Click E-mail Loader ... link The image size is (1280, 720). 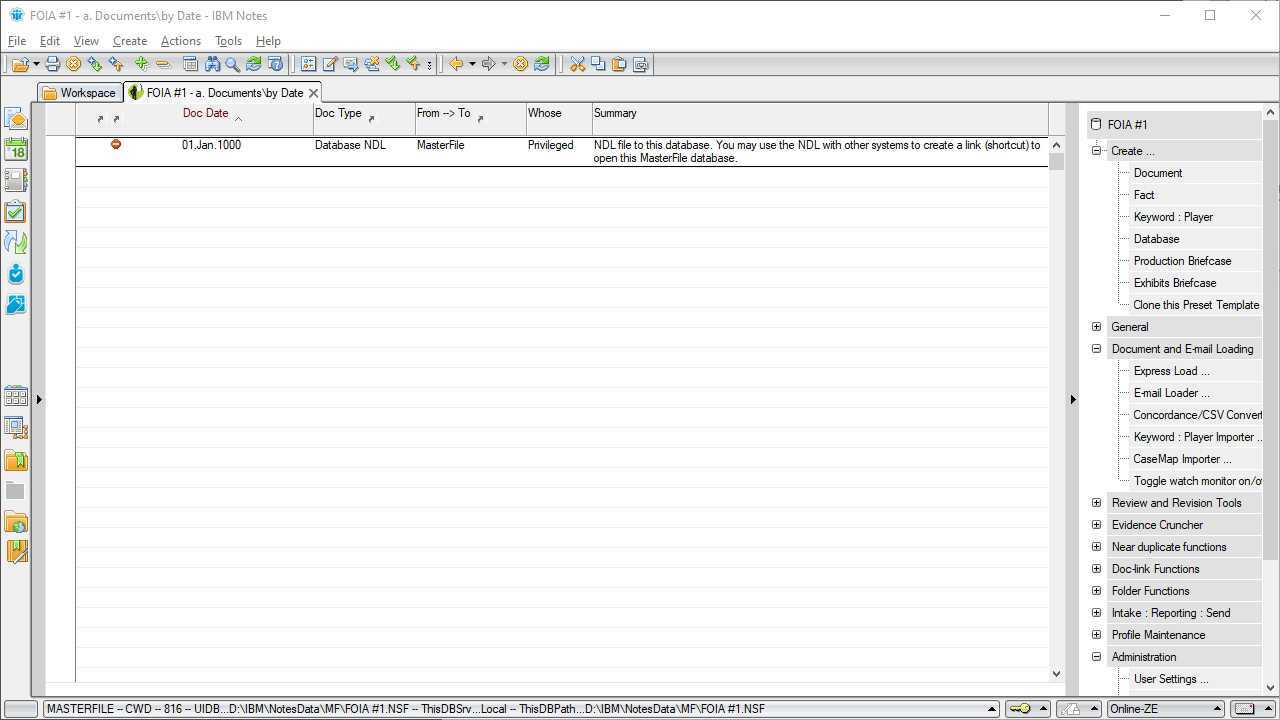click(1171, 393)
